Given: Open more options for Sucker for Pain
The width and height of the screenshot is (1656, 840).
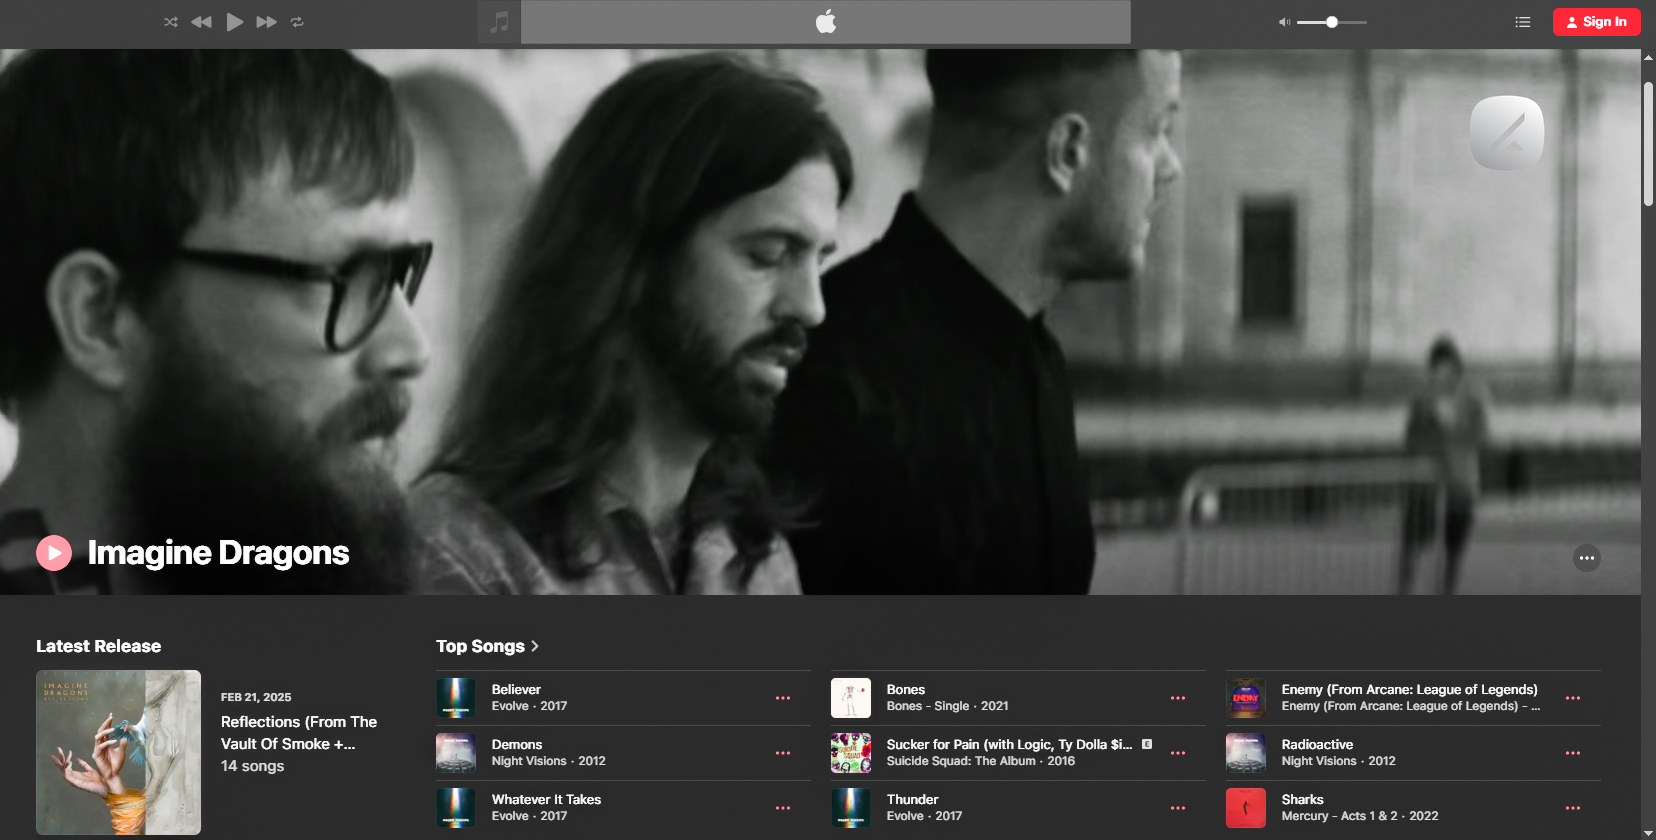Looking at the screenshot, I should point(1178,753).
